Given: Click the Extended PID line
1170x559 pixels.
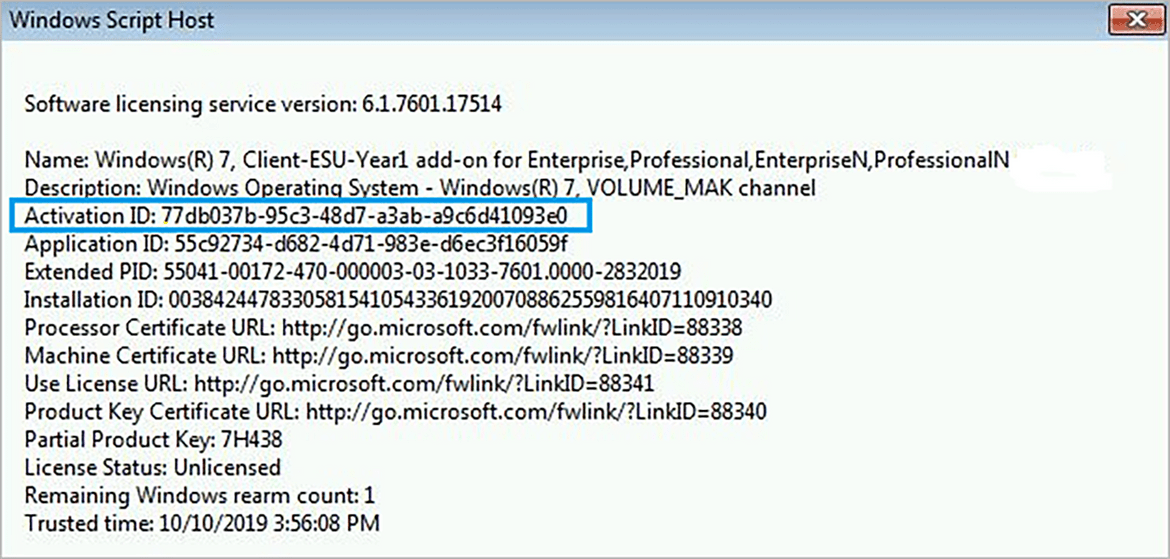Looking at the screenshot, I should [352, 272].
